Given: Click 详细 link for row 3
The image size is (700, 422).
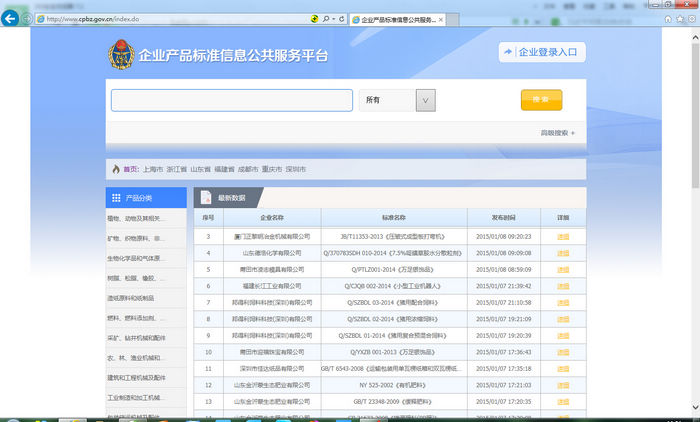Looking at the screenshot, I should point(562,237).
